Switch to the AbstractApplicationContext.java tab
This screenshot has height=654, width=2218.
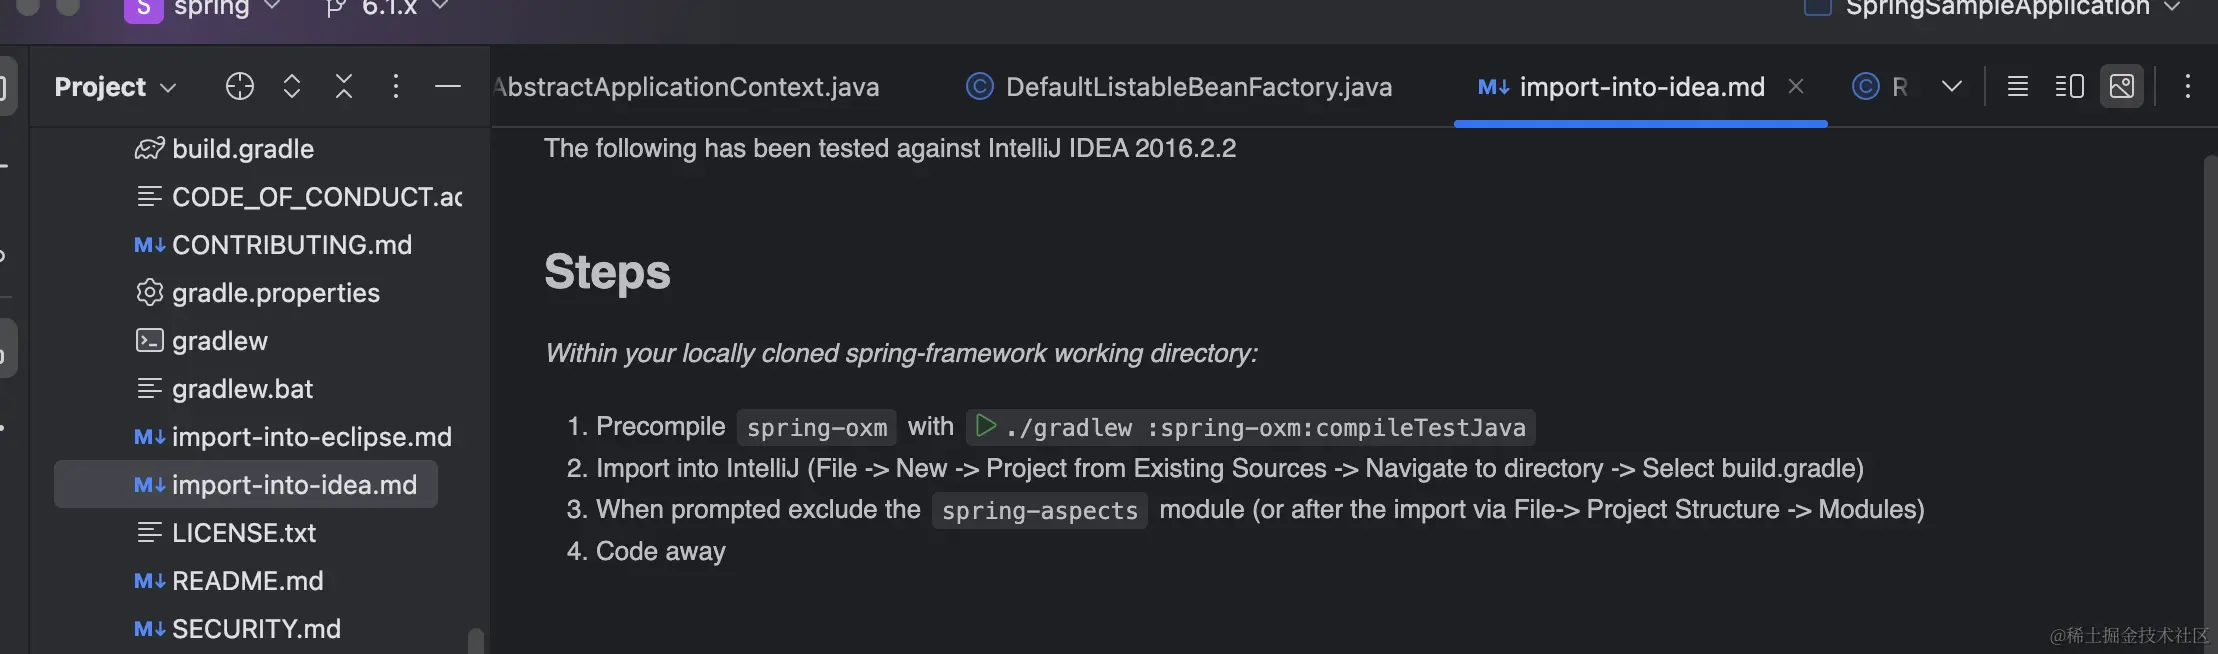[x=688, y=87]
